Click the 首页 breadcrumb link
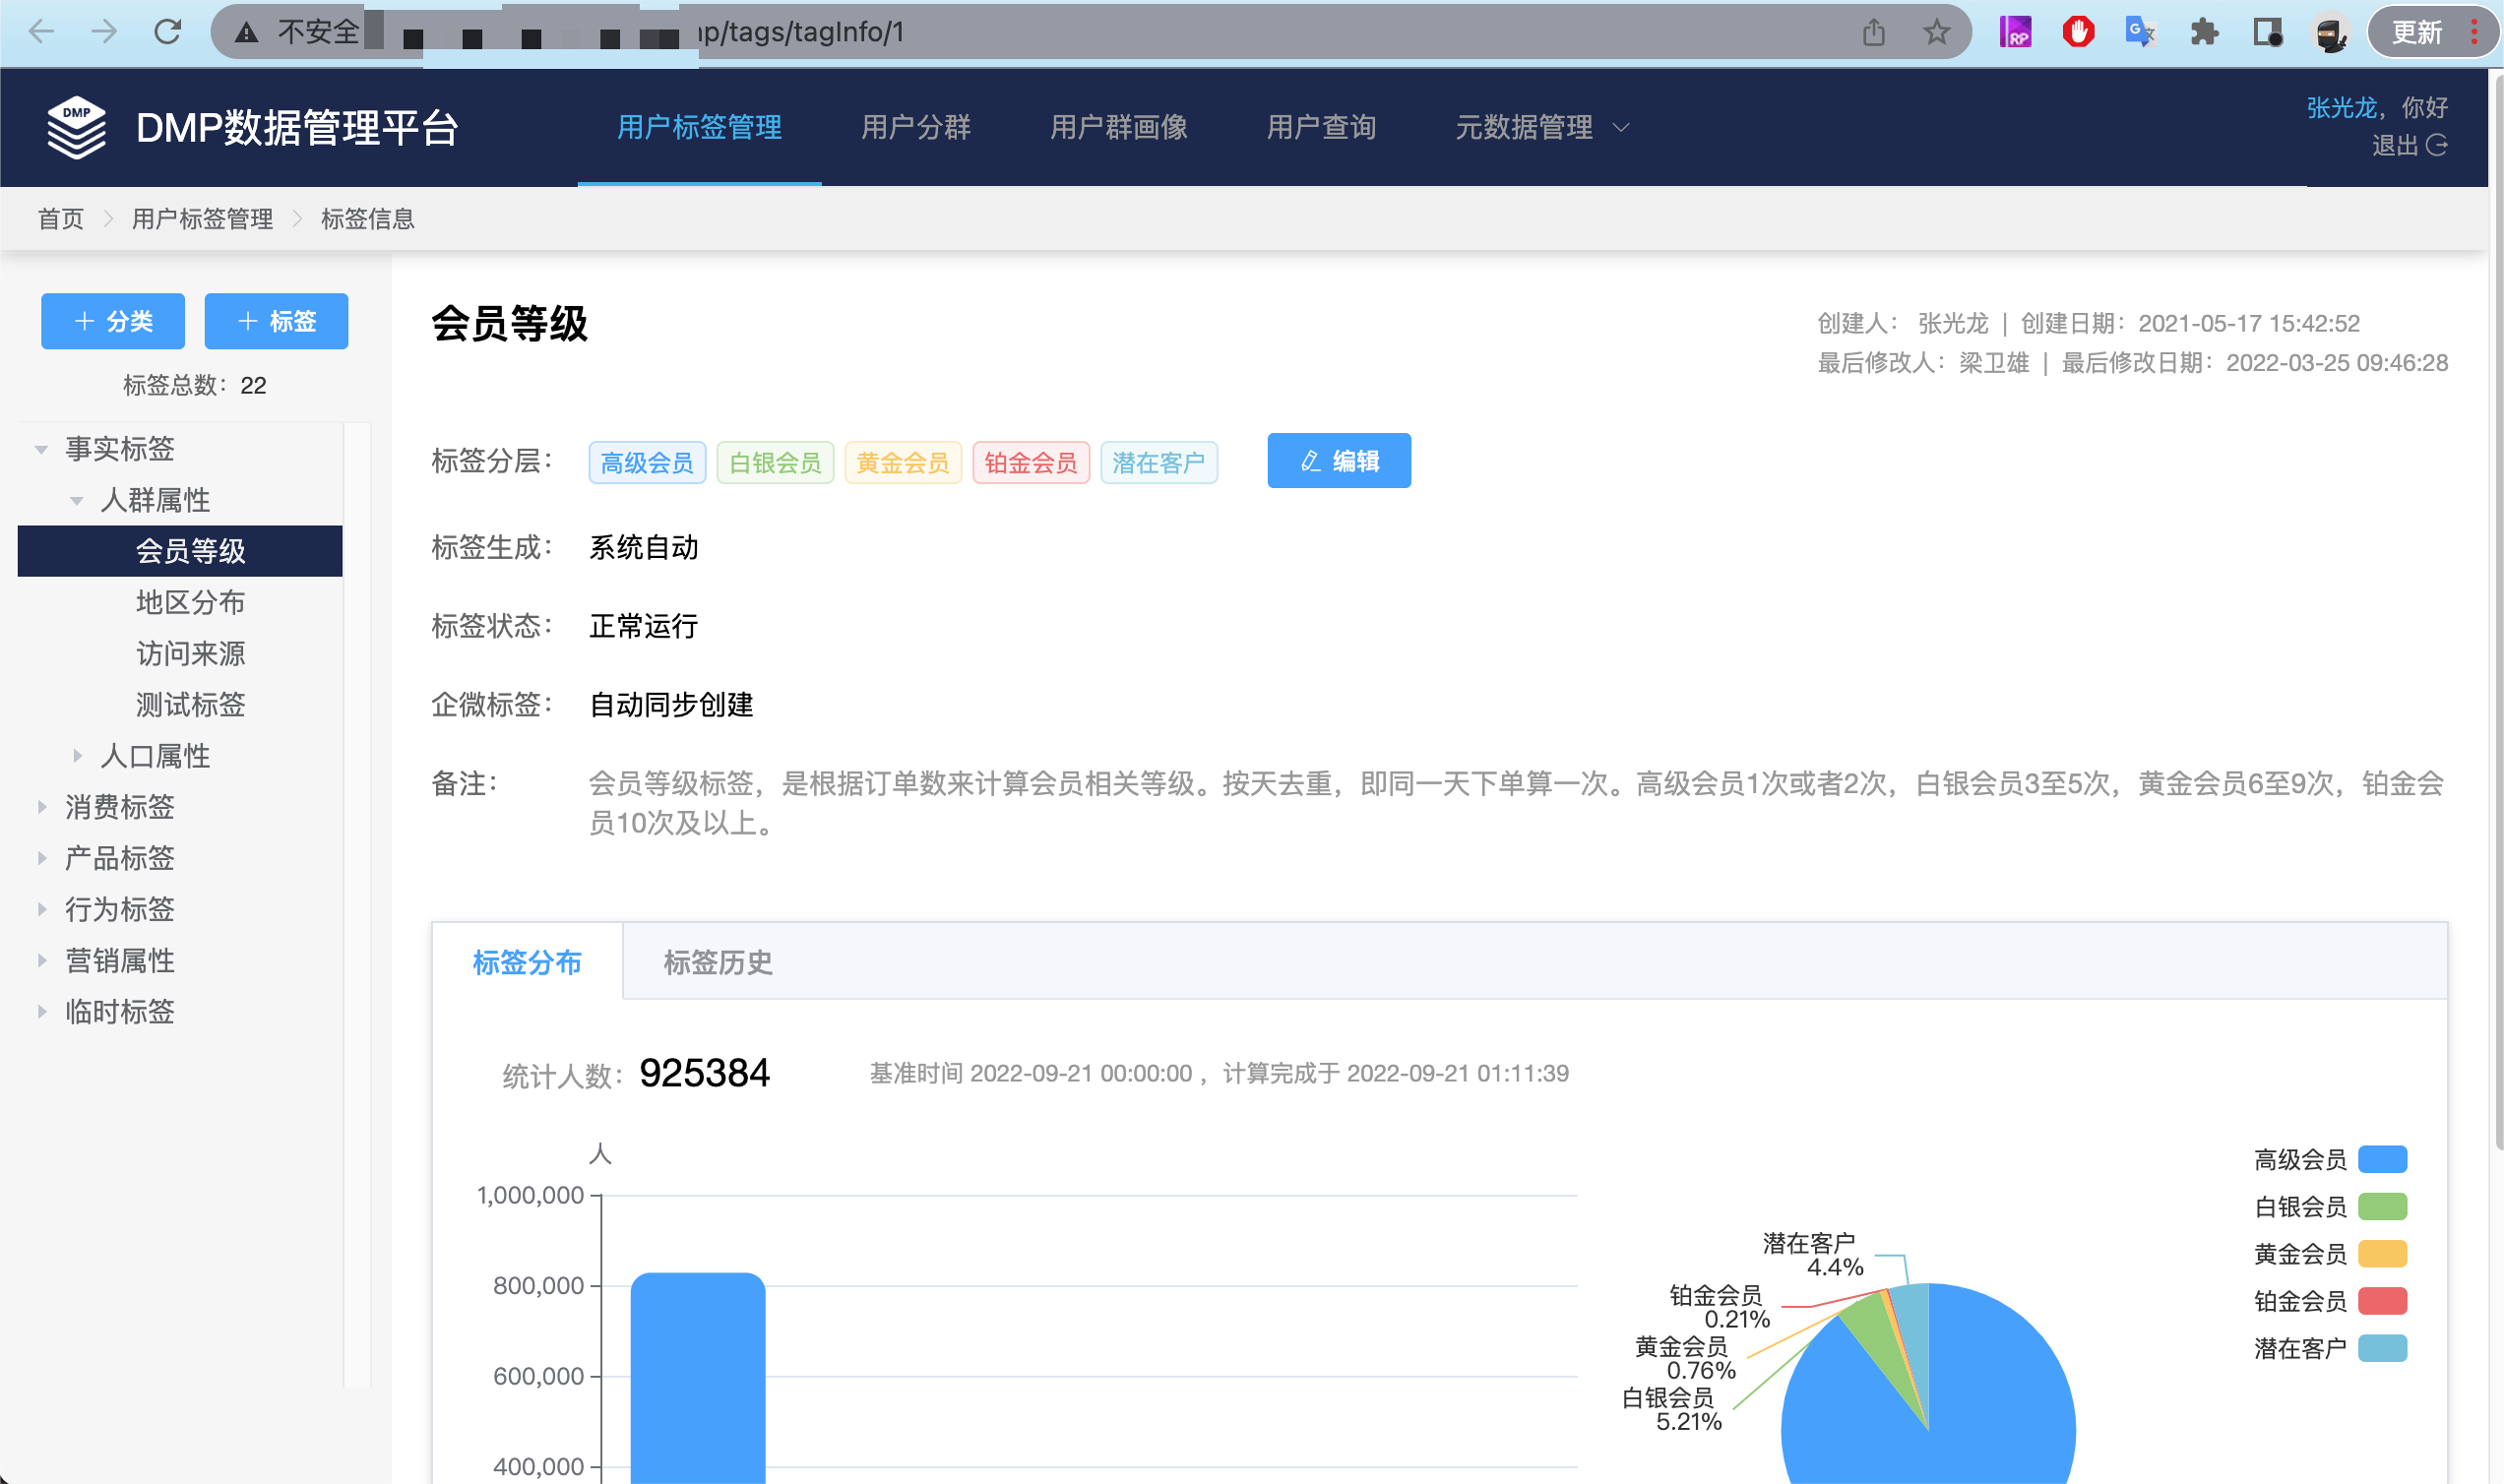 tap(61, 219)
